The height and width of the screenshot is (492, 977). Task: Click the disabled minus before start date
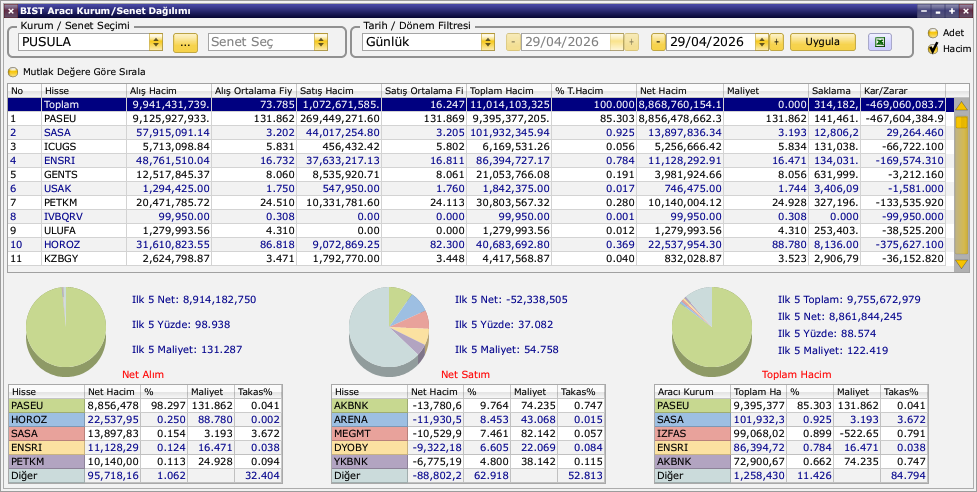click(x=513, y=42)
